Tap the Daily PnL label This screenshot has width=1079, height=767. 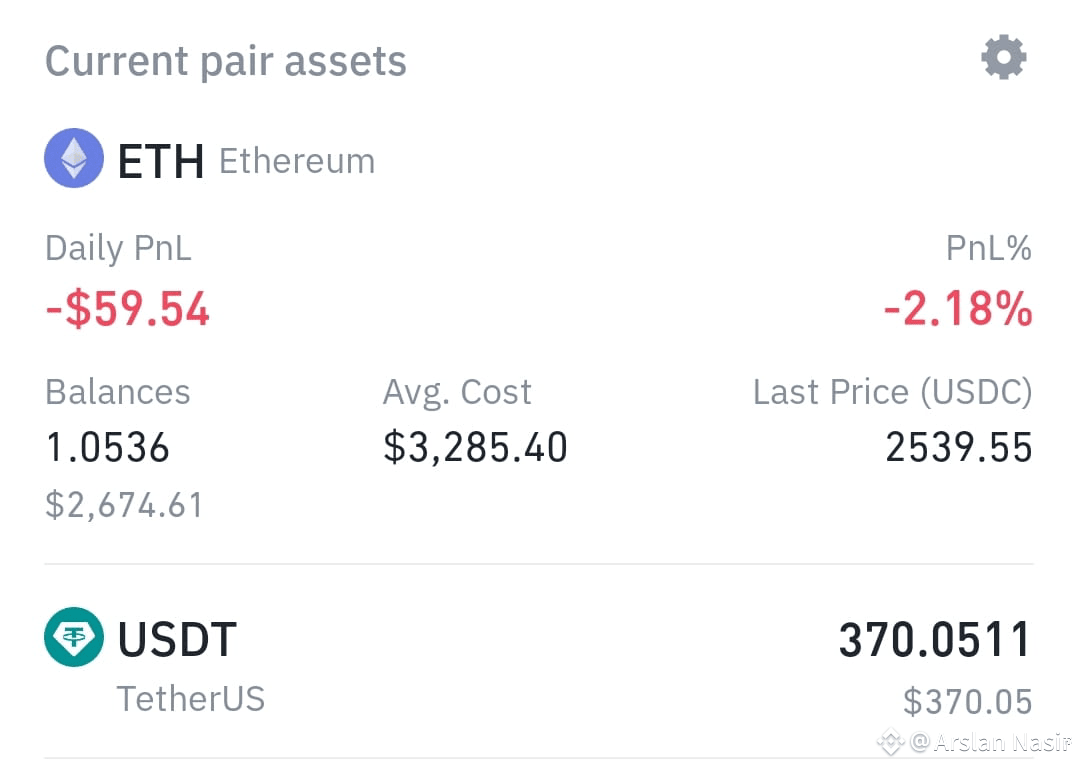(x=118, y=248)
